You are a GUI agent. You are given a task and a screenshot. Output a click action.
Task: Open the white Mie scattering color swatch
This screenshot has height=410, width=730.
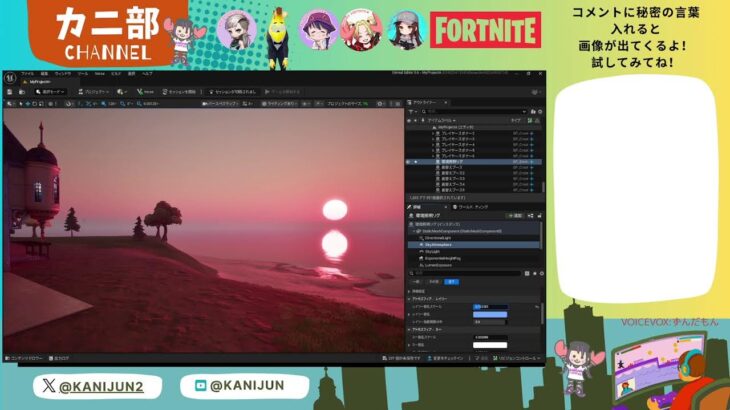coord(490,345)
